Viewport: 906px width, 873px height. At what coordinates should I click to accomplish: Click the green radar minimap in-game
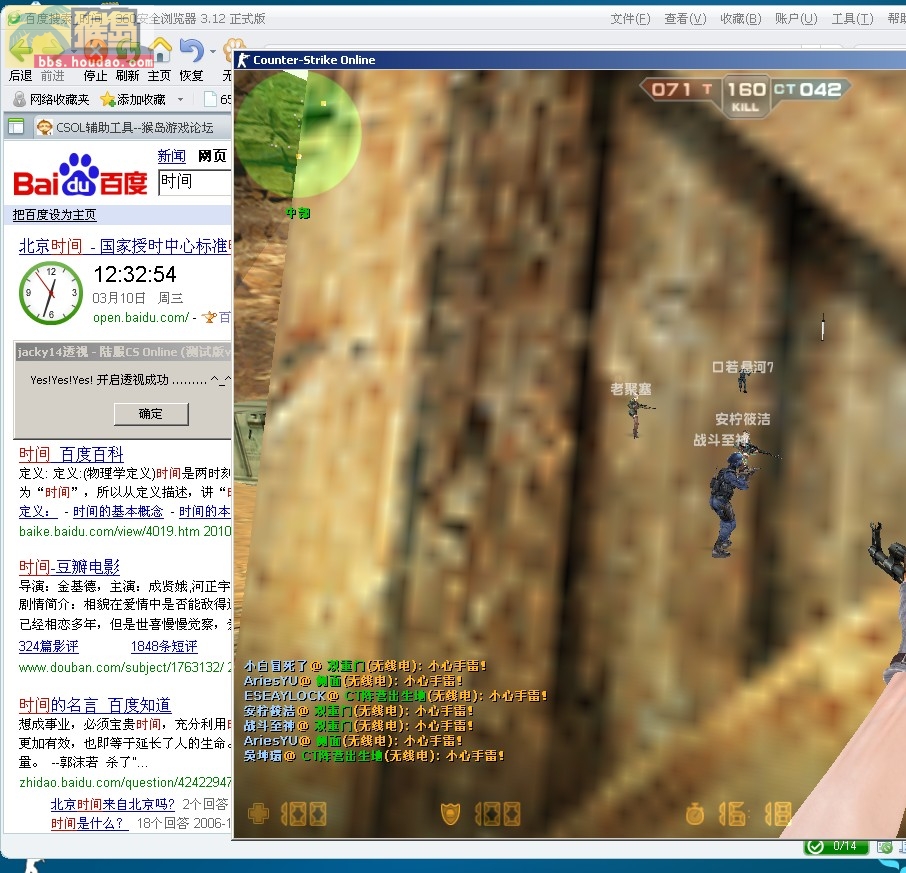pyautogui.click(x=298, y=134)
